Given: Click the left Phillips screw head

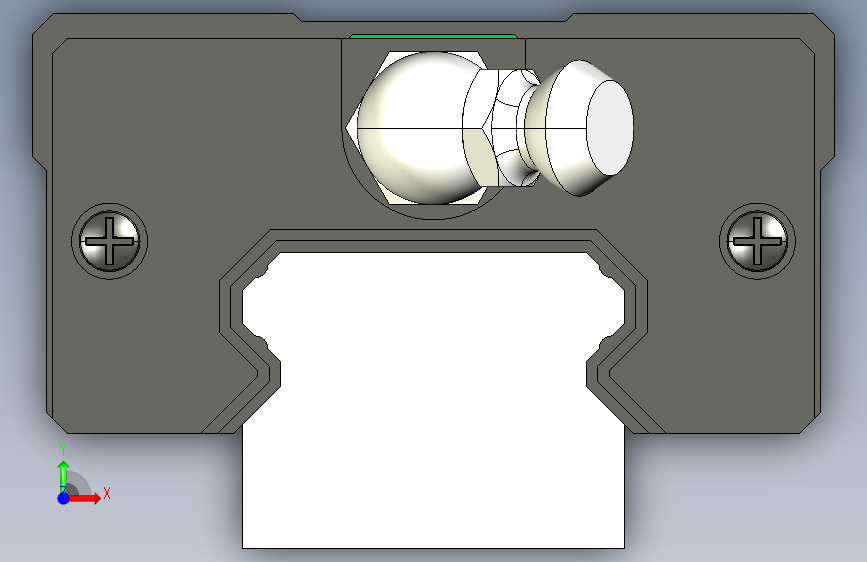Looking at the screenshot, I should coord(109,241).
